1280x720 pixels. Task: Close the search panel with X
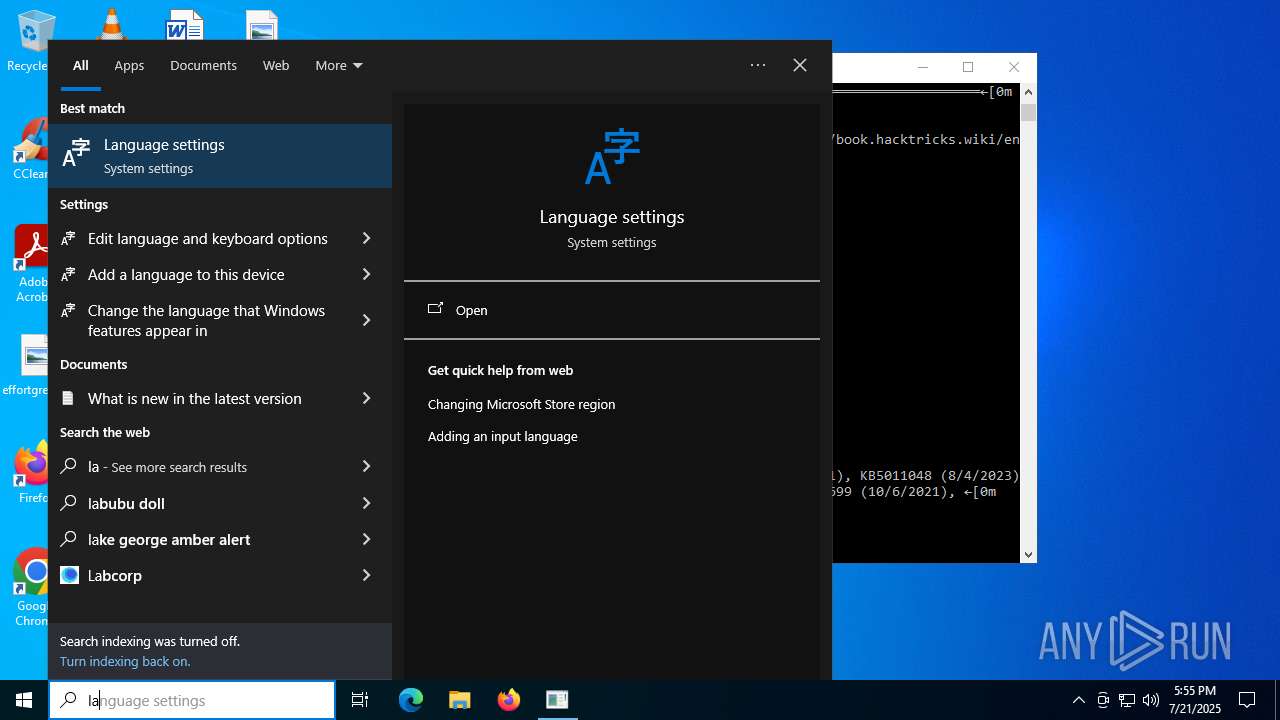coord(800,65)
